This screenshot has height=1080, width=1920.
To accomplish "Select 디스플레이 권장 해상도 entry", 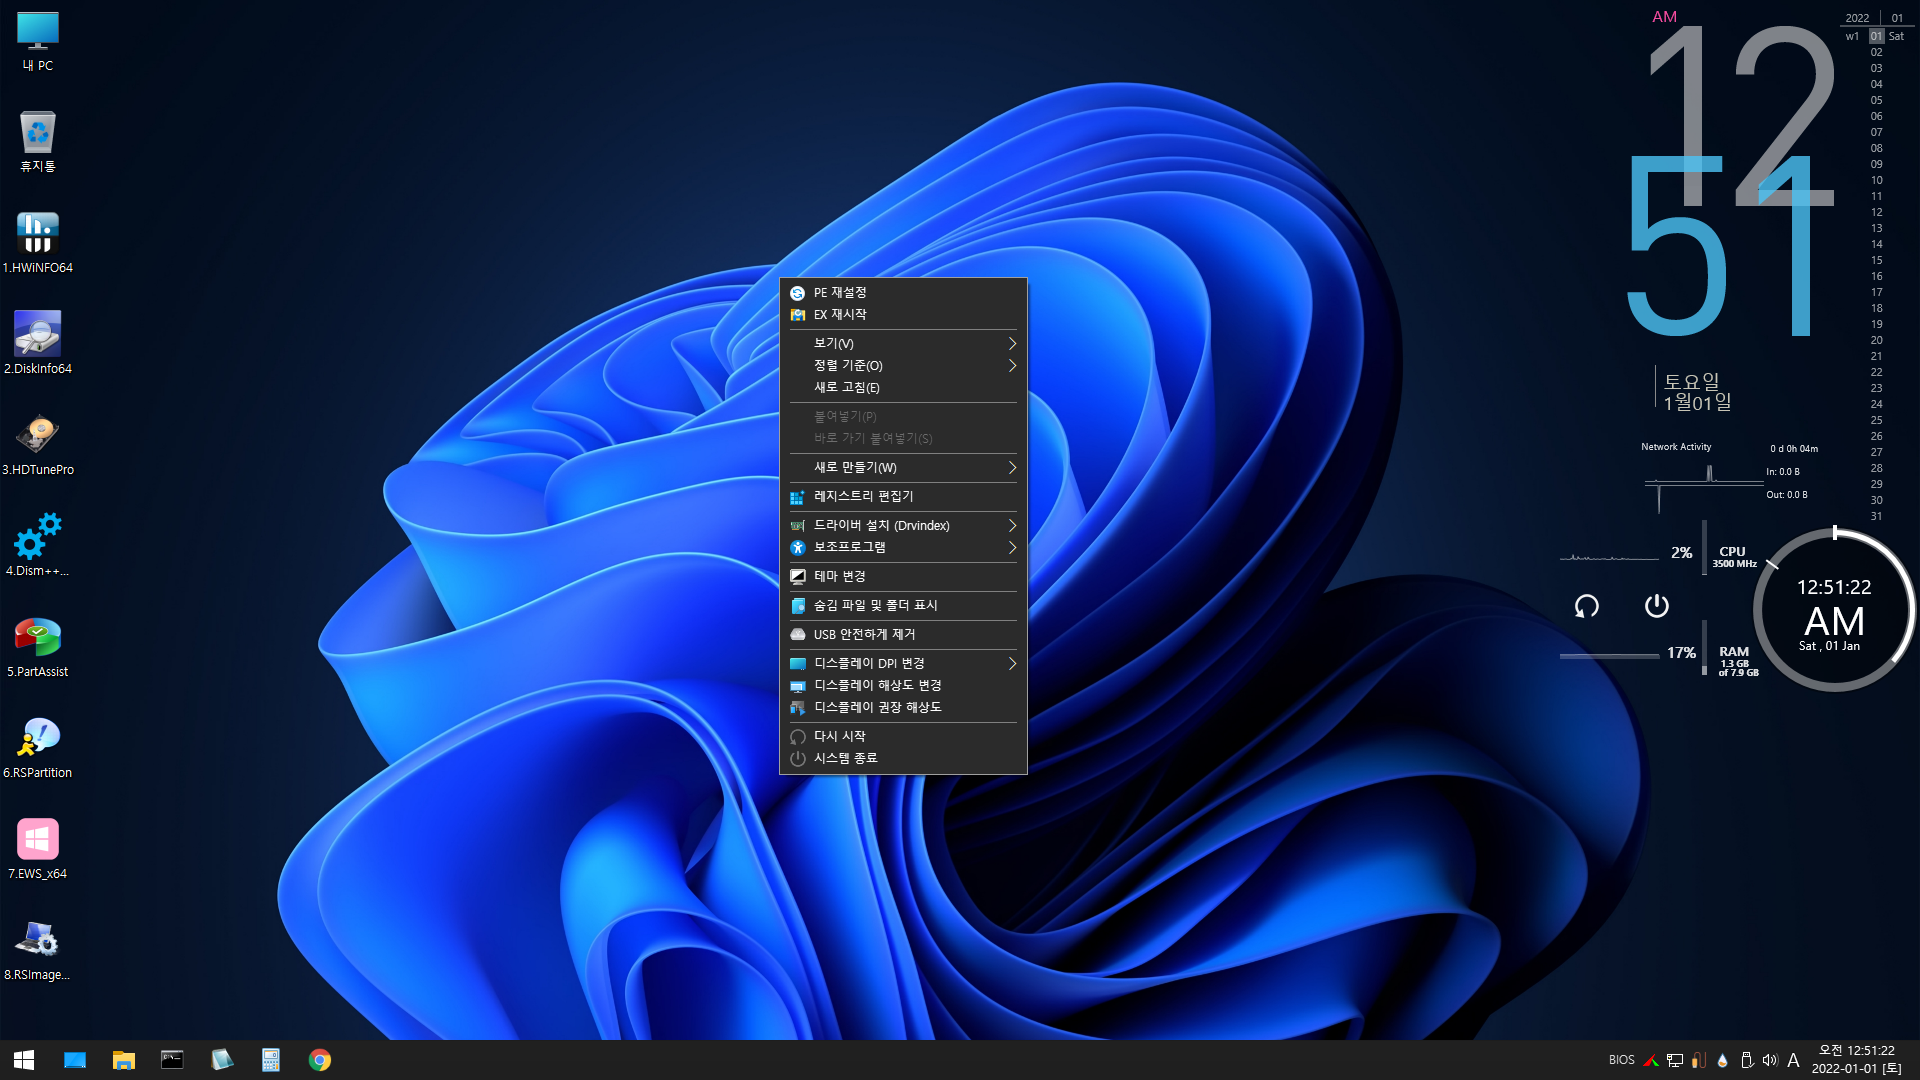I will click(903, 708).
